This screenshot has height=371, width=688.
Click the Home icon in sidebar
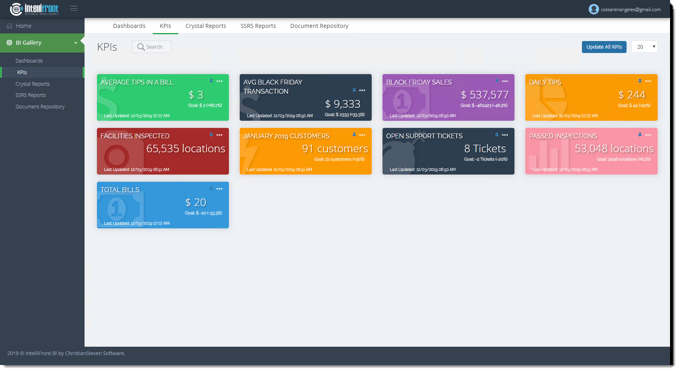[9, 26]
